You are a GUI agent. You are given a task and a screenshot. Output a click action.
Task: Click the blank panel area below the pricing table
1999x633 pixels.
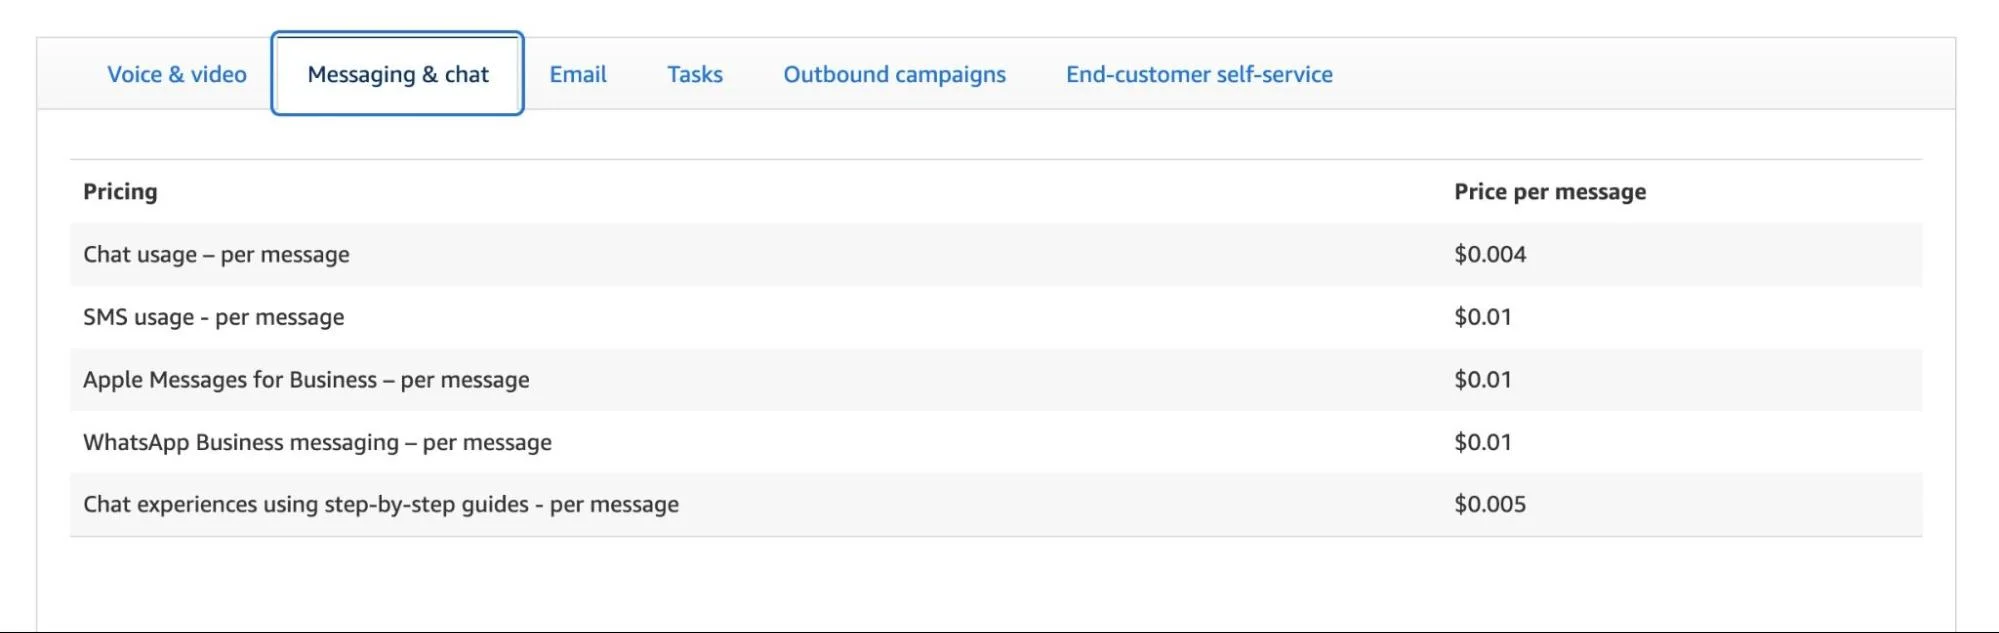click(x=996, y=585)
